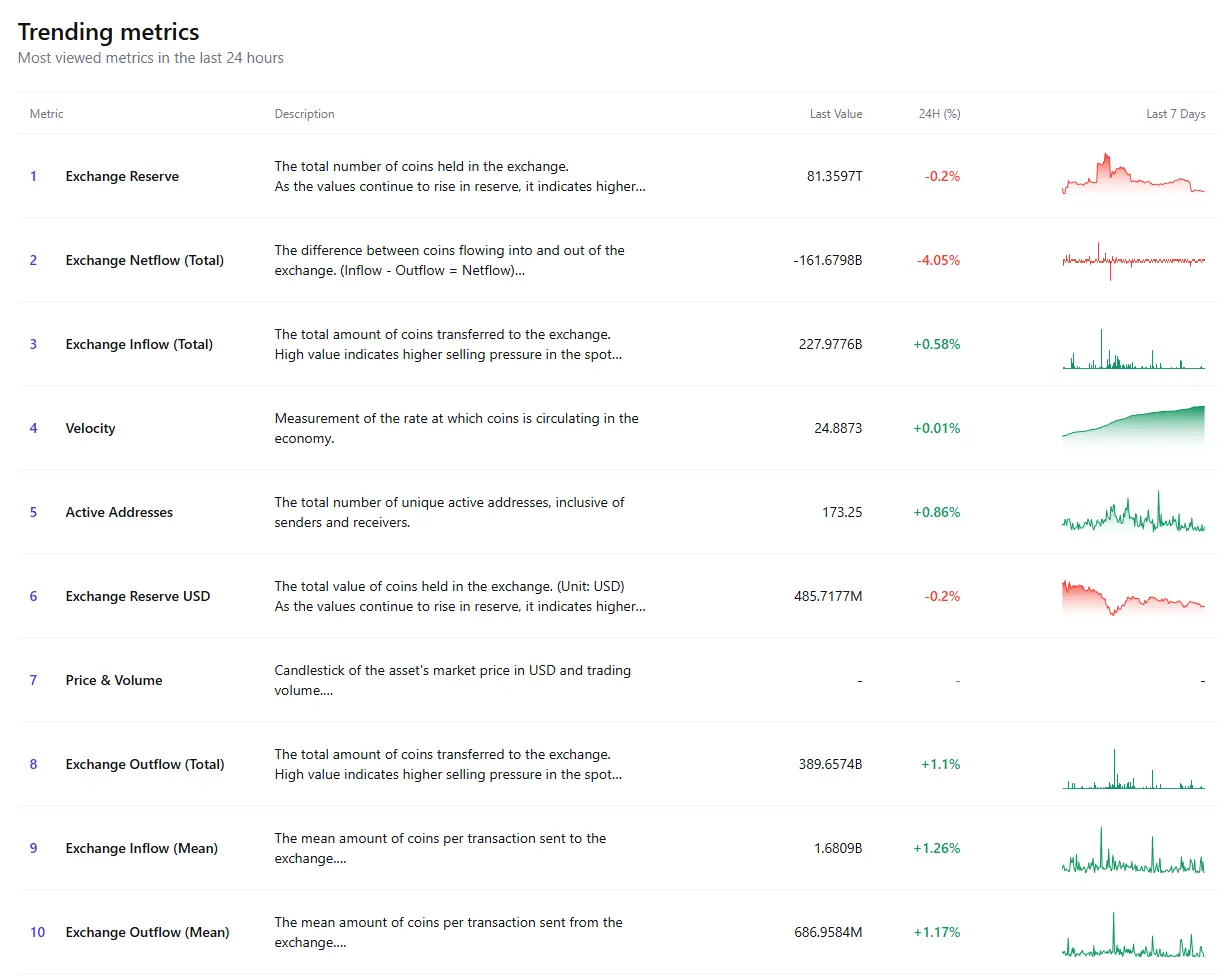Click the Exchange Reserve USD red chart
This screenshot has height=976, width=1228.
pyautogui.click(x=1132, y=596)
